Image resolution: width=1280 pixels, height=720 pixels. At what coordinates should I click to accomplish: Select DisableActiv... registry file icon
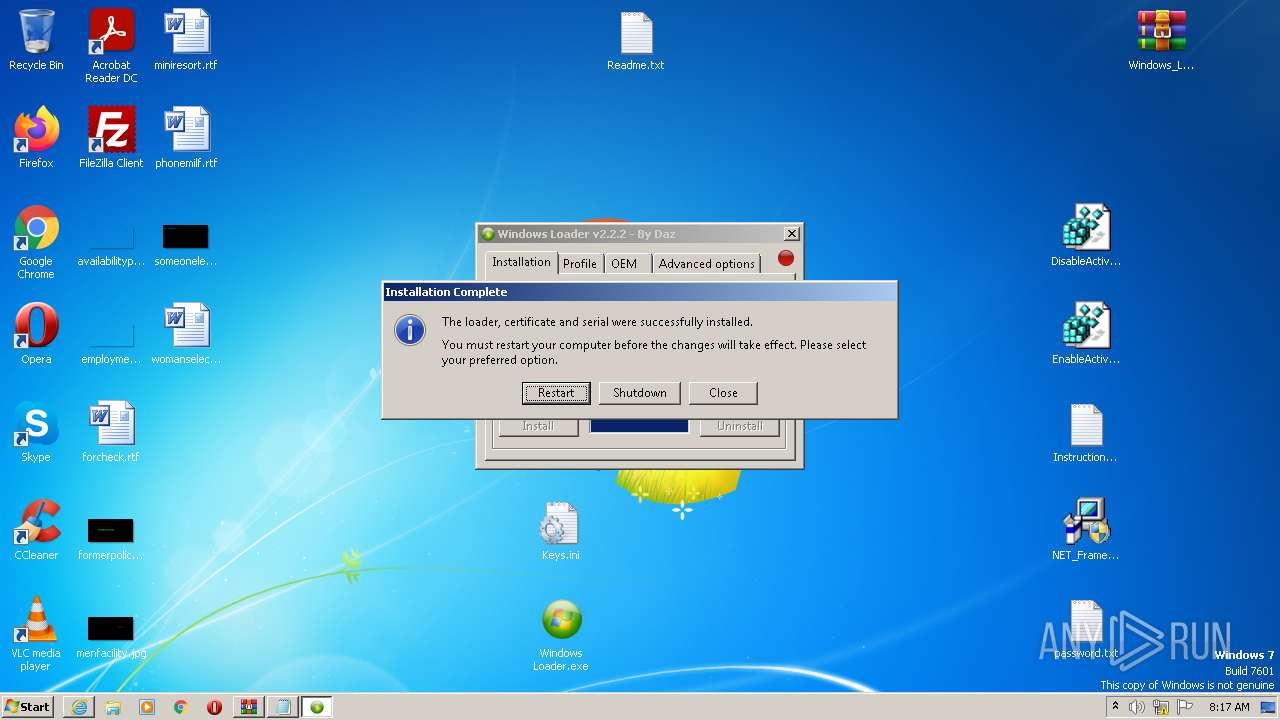pyautogui.click(x=1086, y=236)
